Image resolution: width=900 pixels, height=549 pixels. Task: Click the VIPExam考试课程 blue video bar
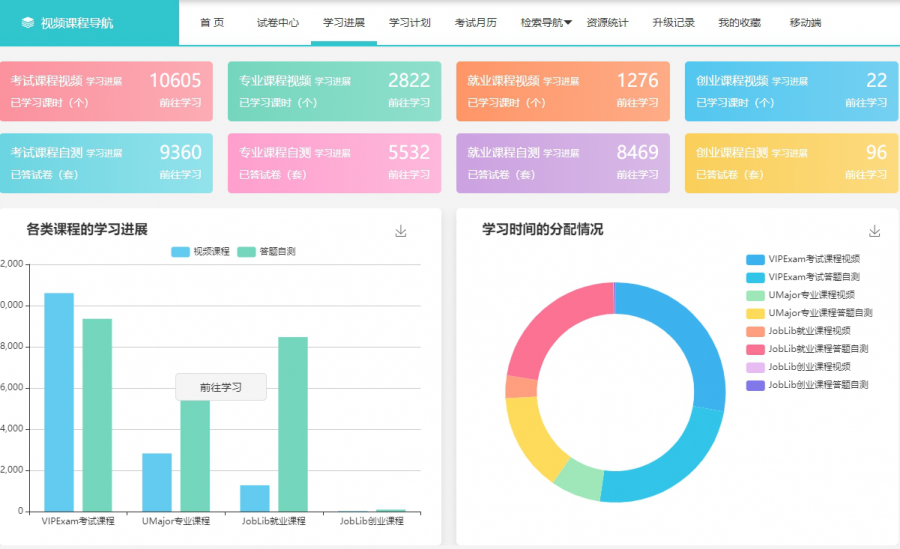(x=58, y=401)
